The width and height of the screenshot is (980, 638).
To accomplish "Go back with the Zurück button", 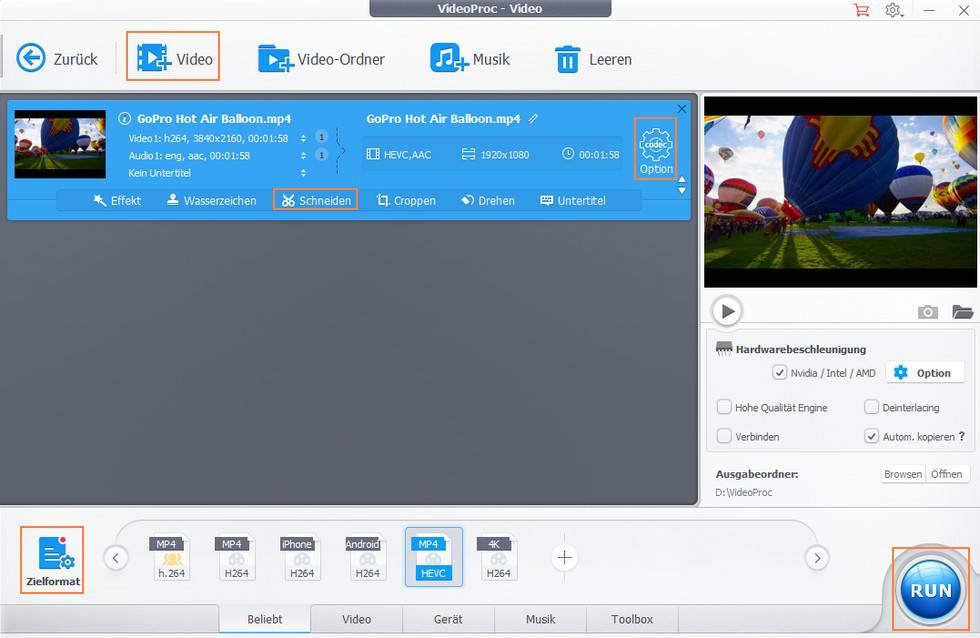I will pyautogui.click(x=57, y=59).
